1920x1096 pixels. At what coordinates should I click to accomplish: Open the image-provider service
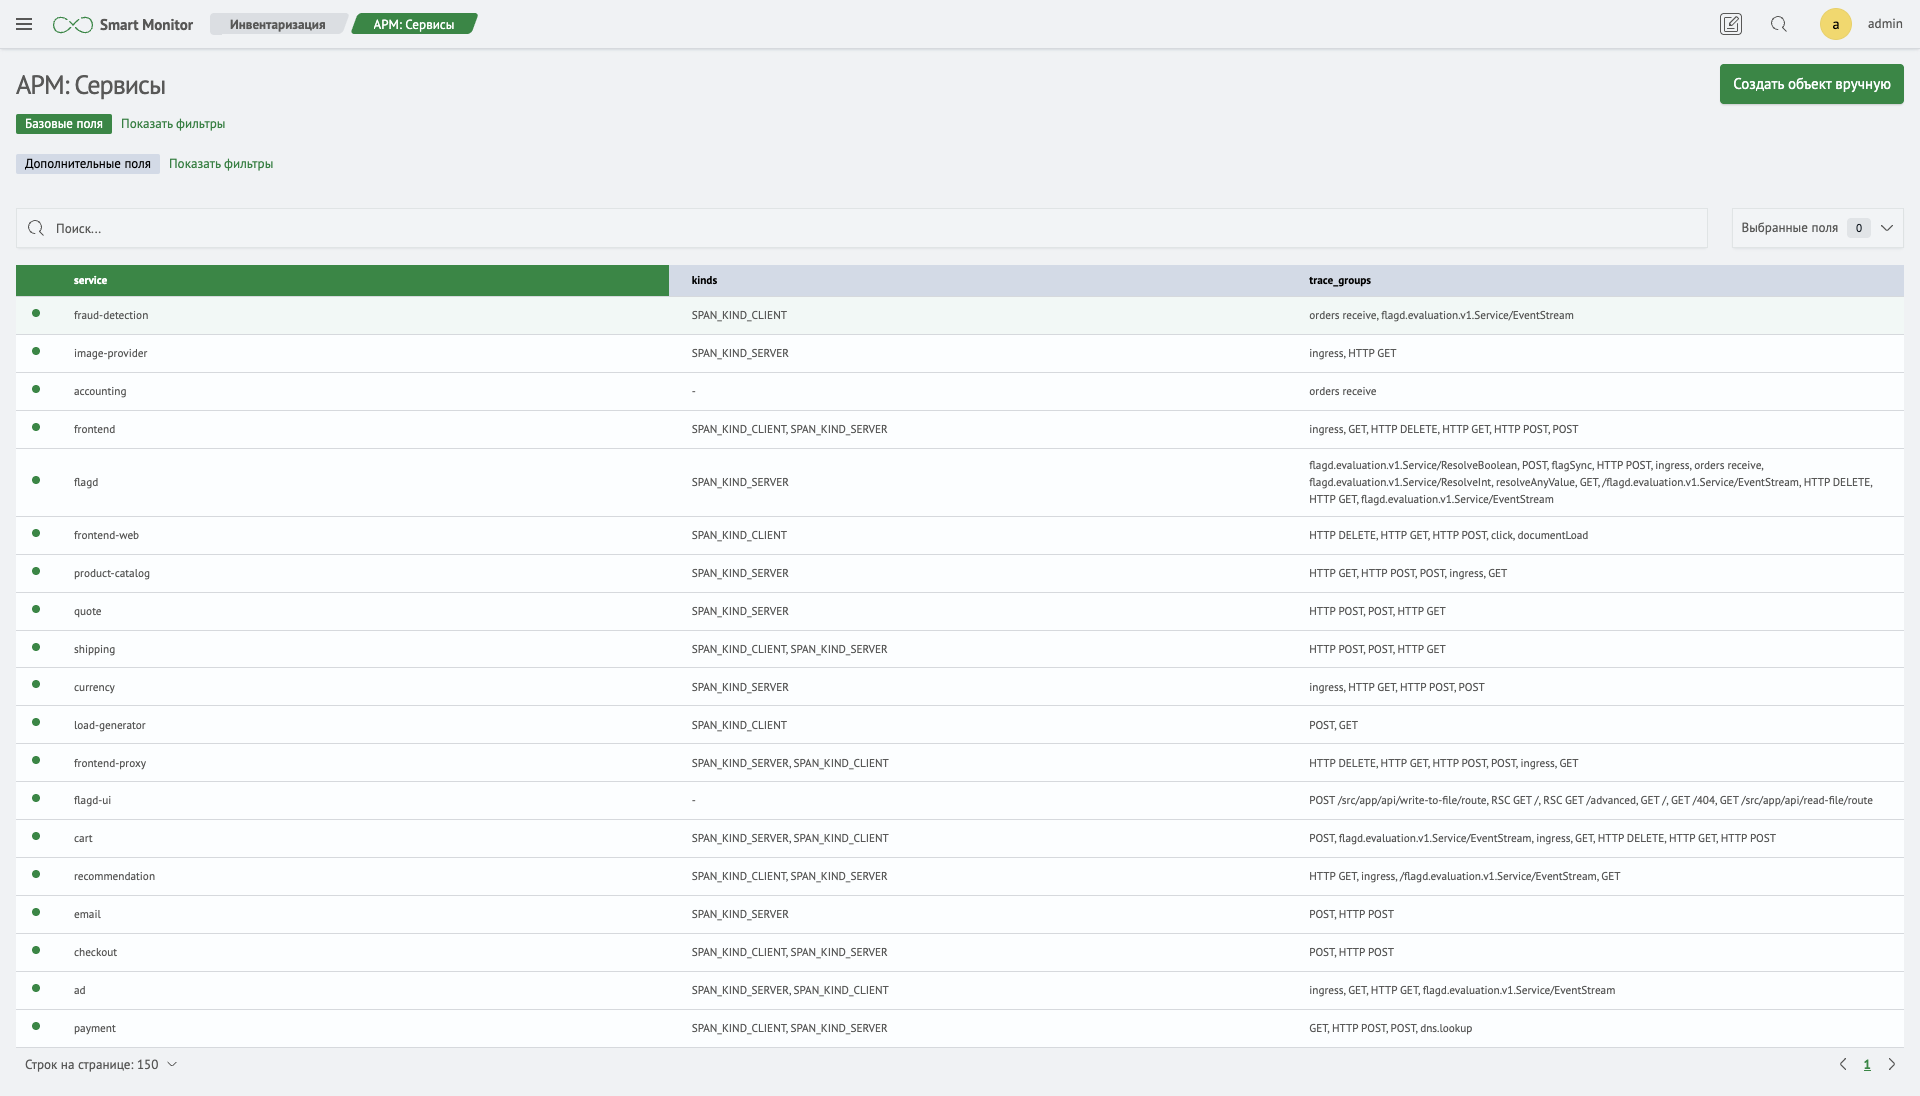960,353
